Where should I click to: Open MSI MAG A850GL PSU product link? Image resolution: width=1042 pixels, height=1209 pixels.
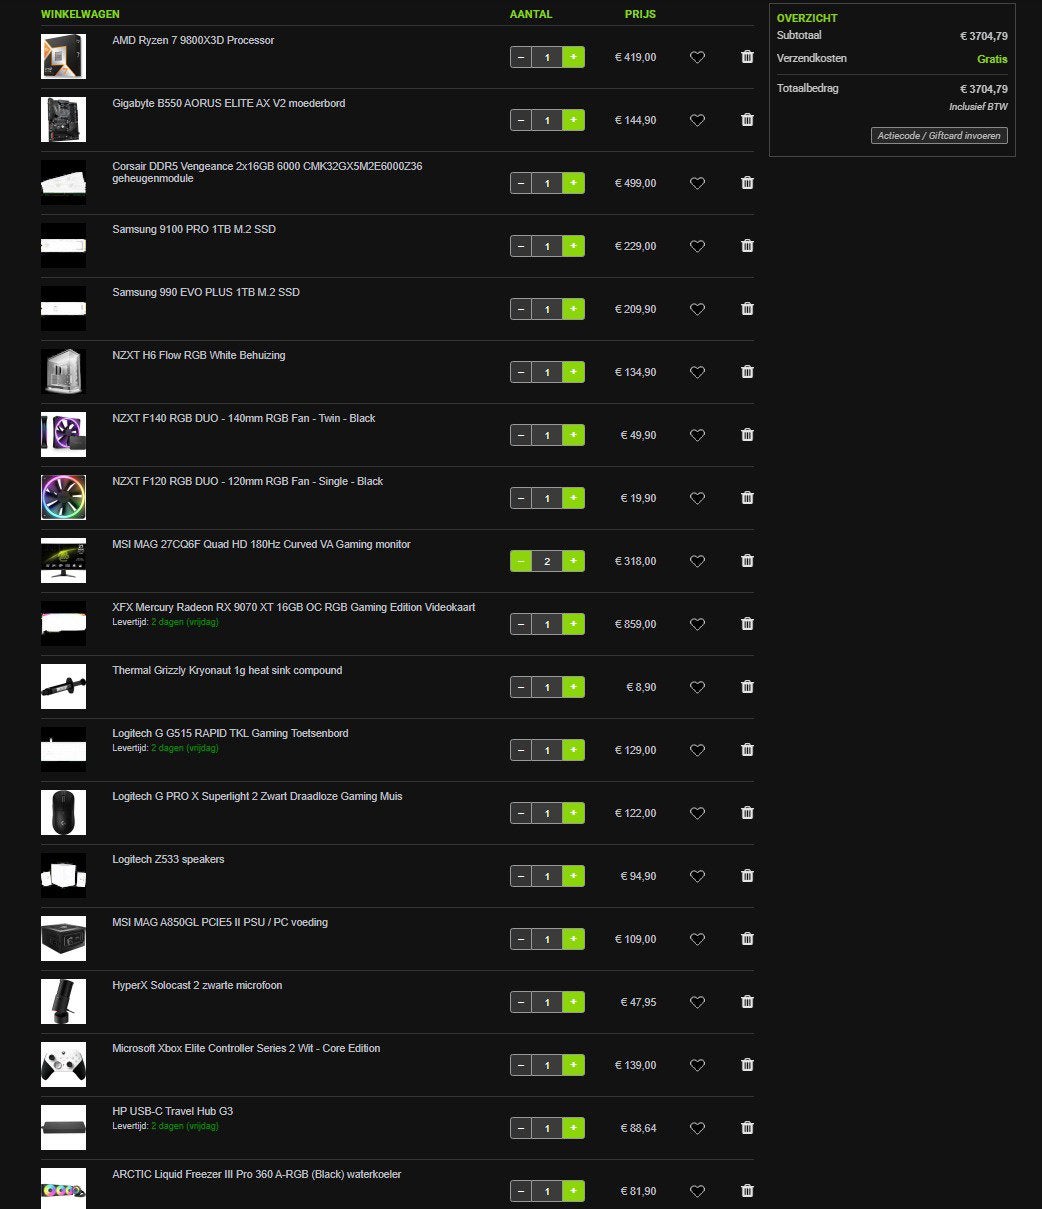point(219,923)
